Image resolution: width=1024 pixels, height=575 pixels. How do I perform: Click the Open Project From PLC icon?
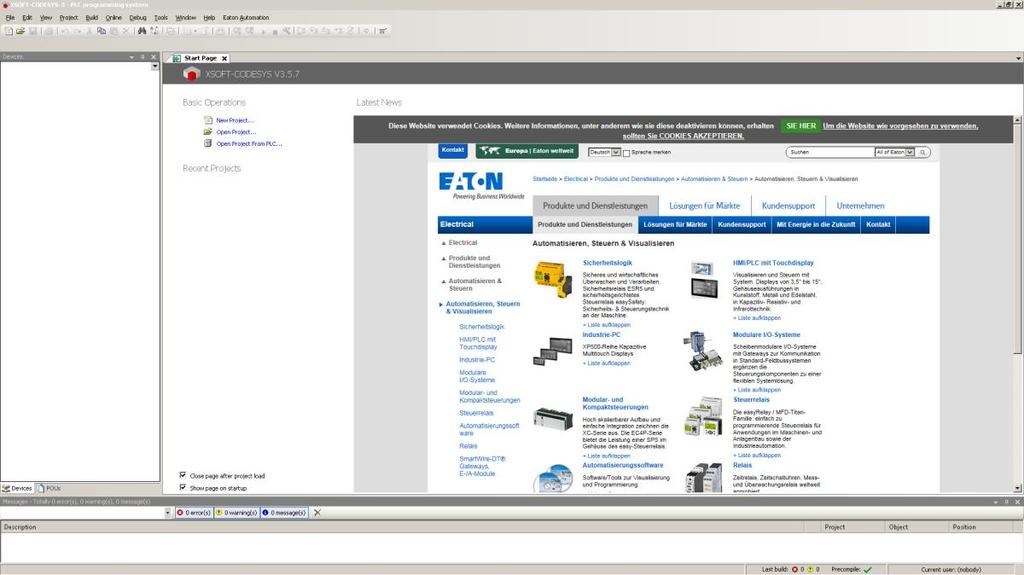pyautogui.click(x=208, y=143)
